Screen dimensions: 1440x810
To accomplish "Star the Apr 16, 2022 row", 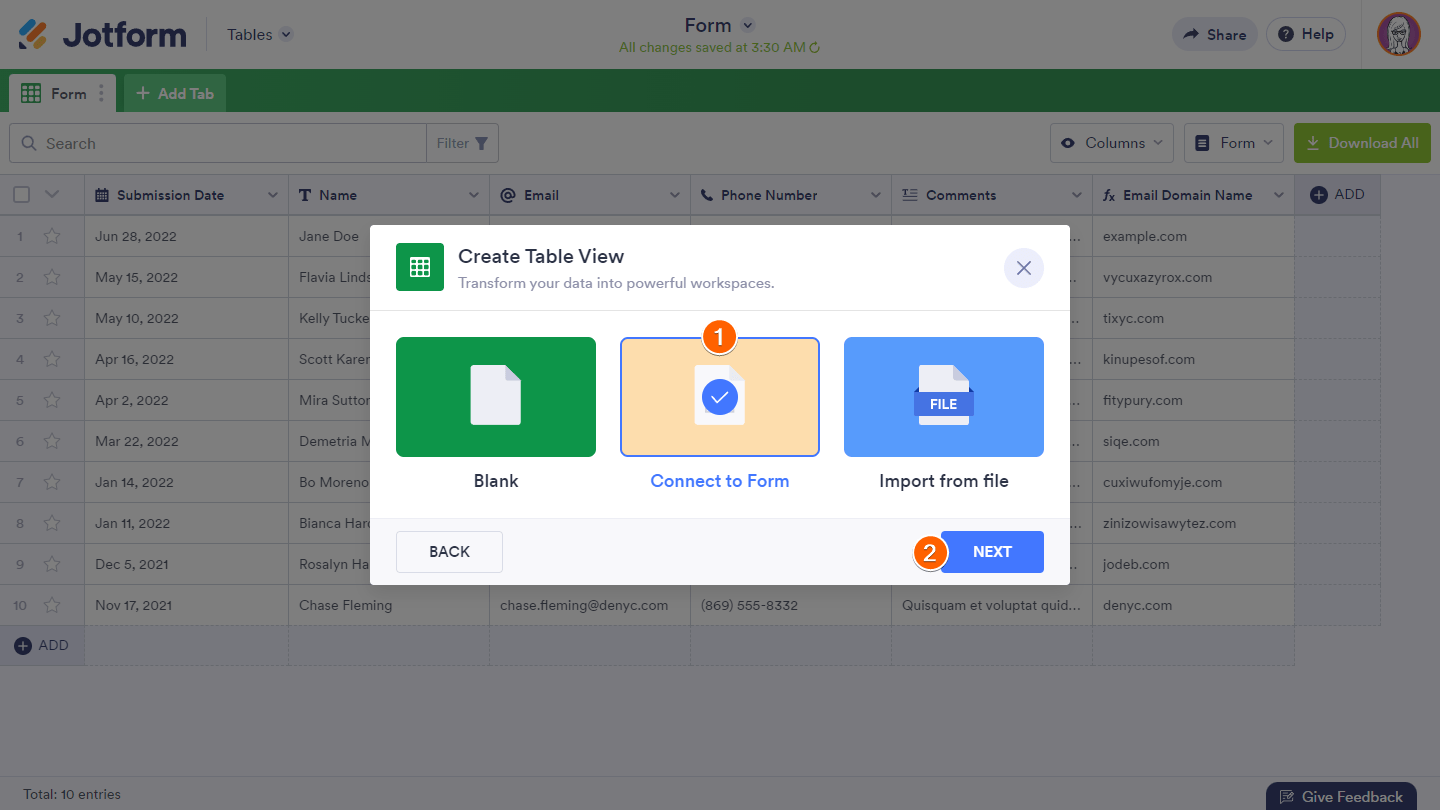I will tap(52, 360).
